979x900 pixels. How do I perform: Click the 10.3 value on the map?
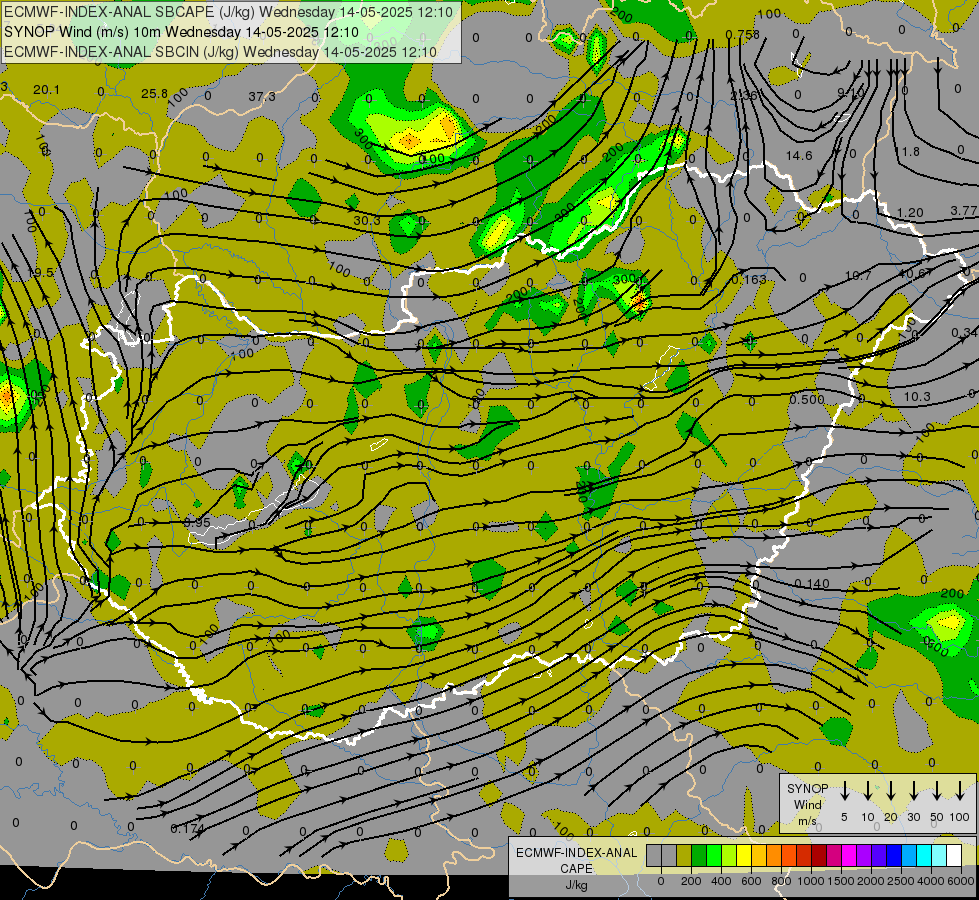(x=917, y=397)
